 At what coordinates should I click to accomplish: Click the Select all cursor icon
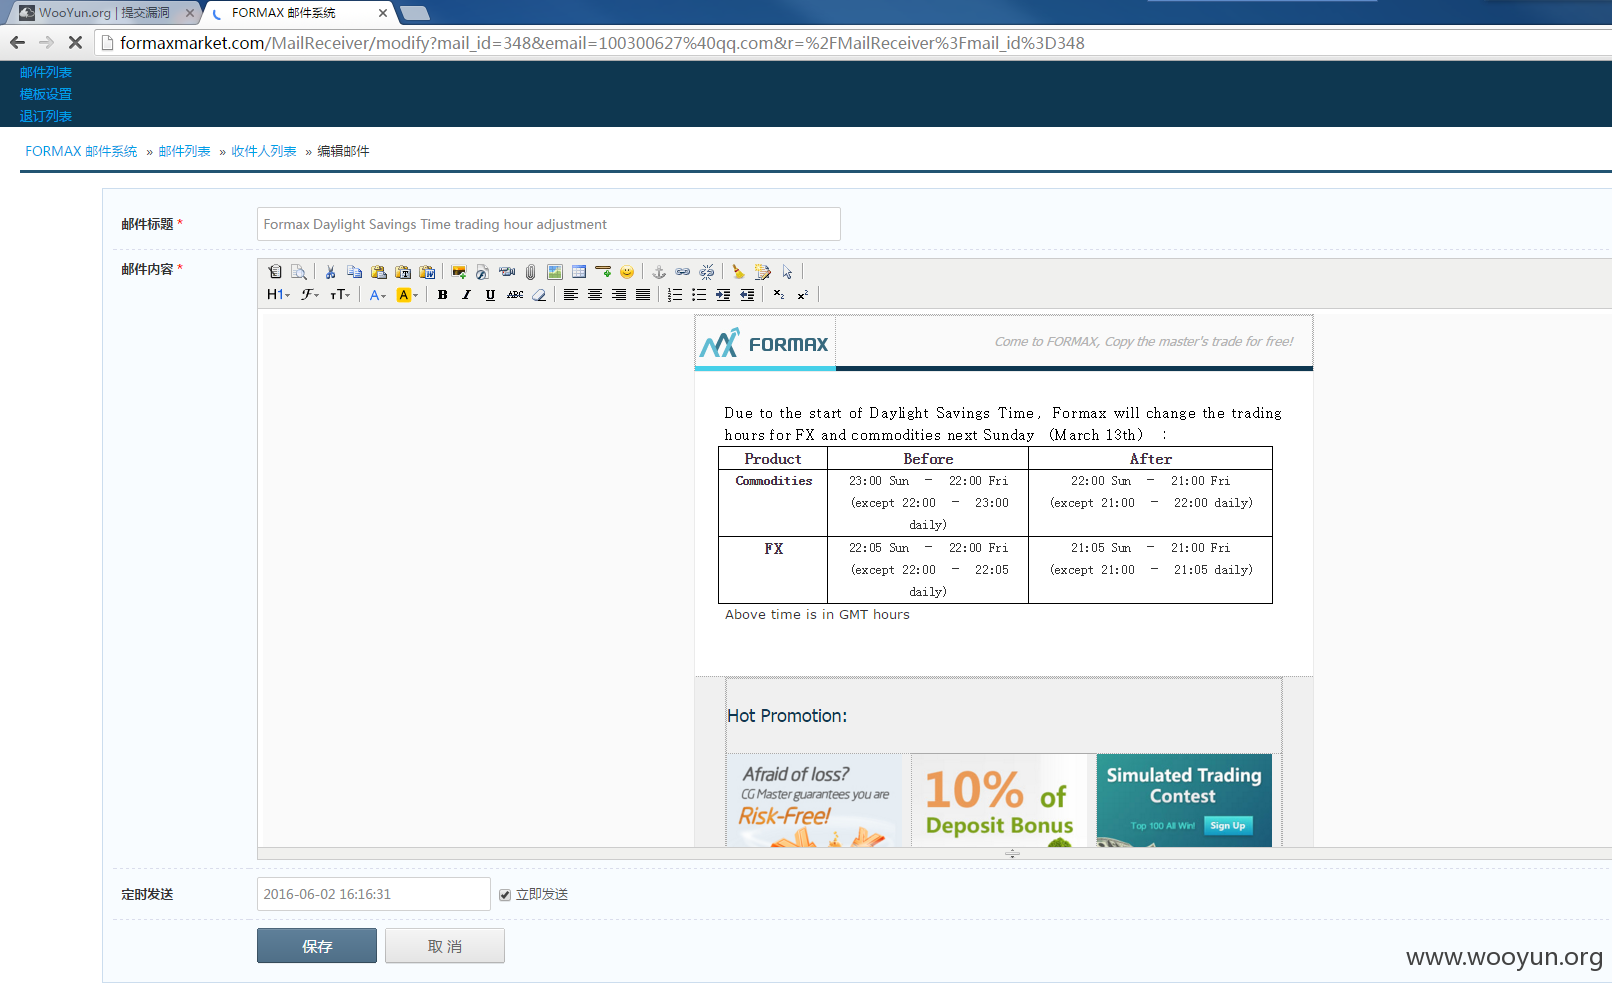pos(787,272)
